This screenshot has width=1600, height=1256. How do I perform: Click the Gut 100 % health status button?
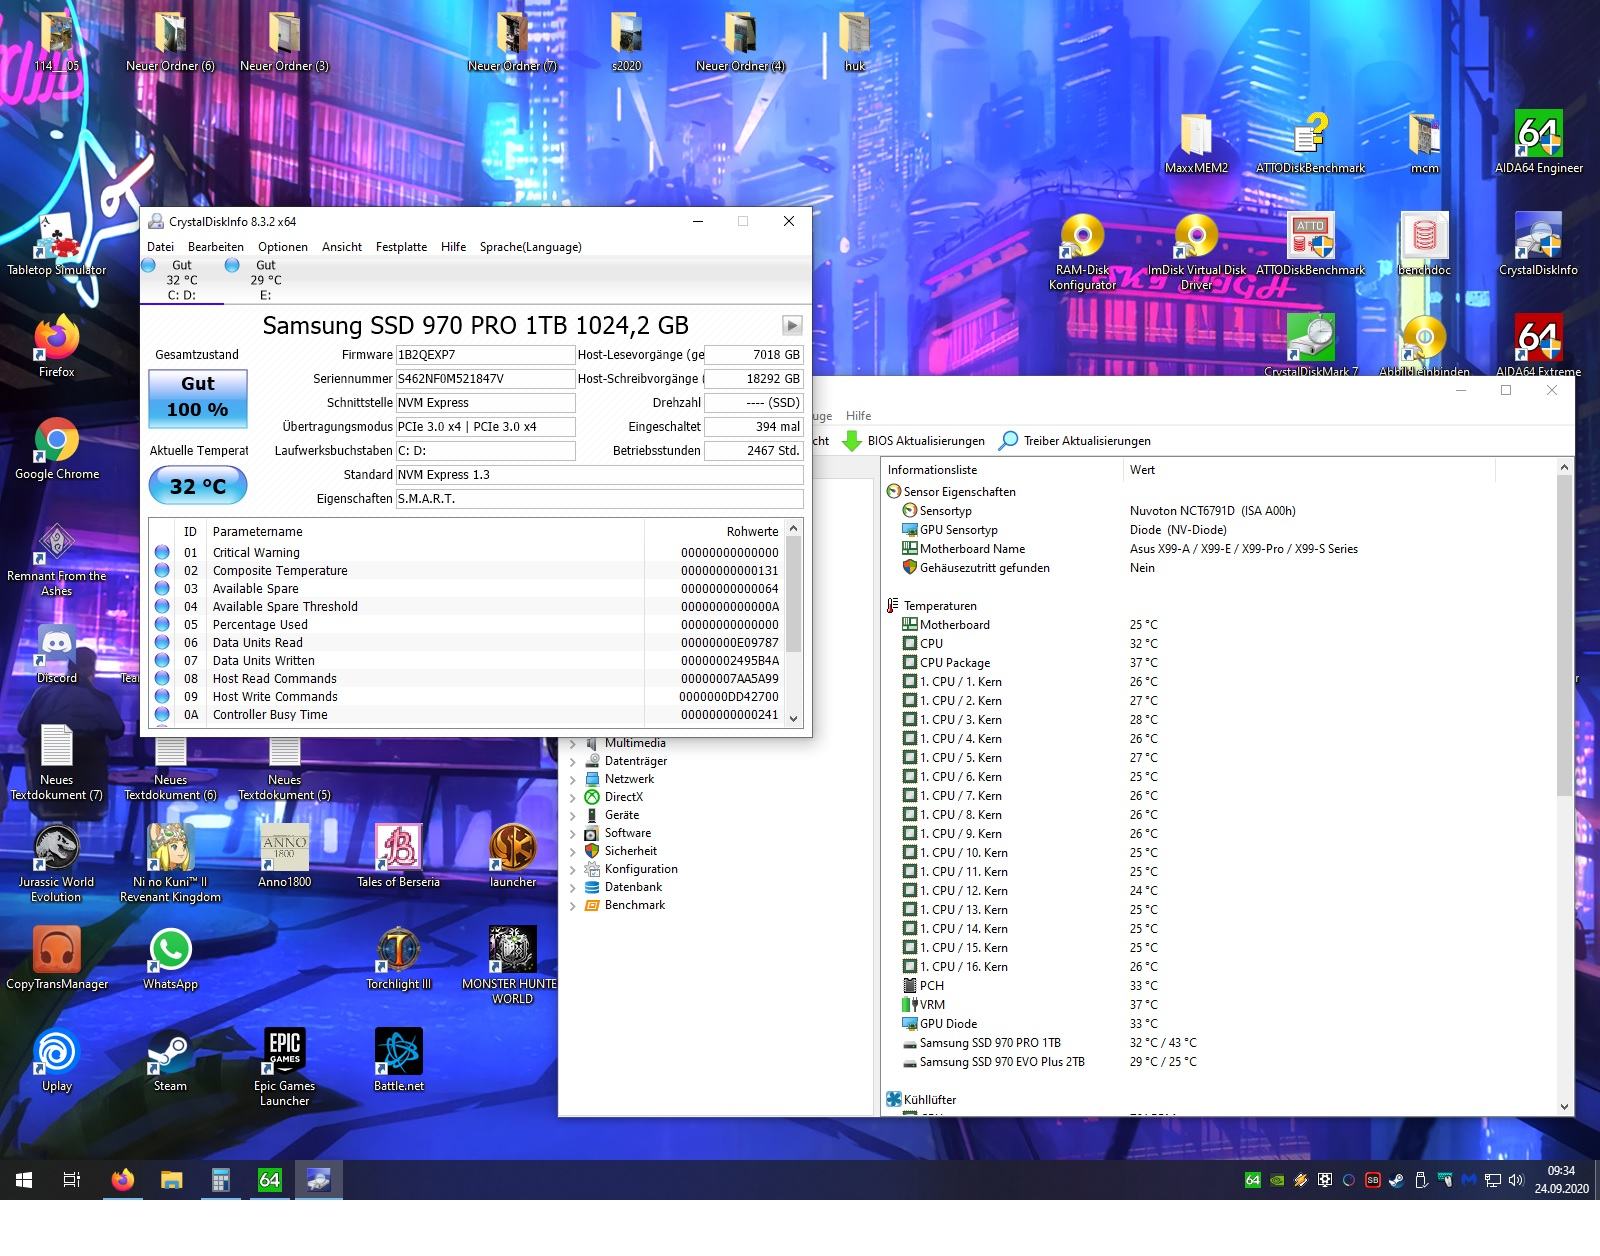pyautogui.click(x=198, y=397)
